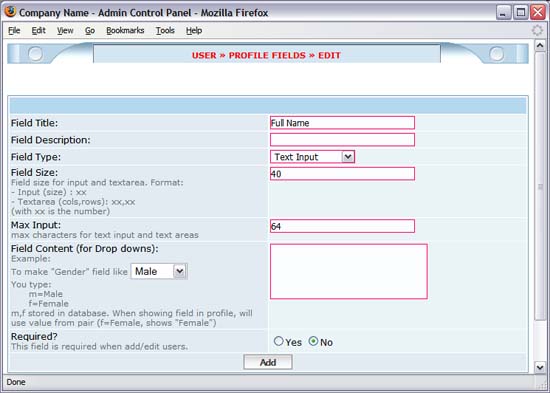This screenshot has width=550, height=393.
Task: Click the scrollbar up arrow
Action: click(x=540, y=45)
